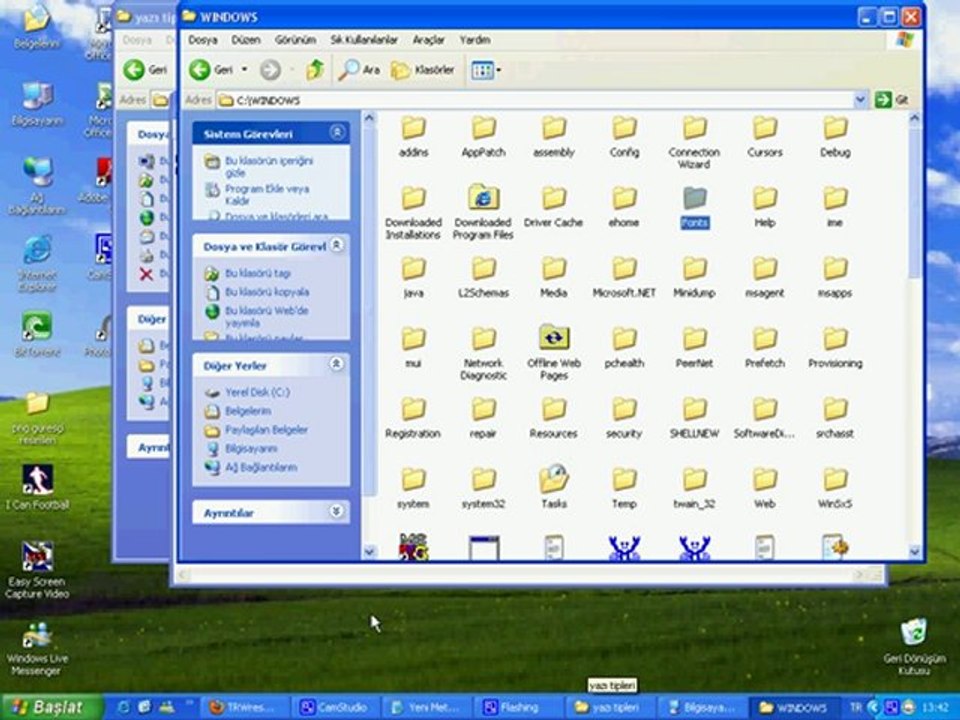Open the Yardım menu
Screen dimensions: 960x720
click(474, 40)
